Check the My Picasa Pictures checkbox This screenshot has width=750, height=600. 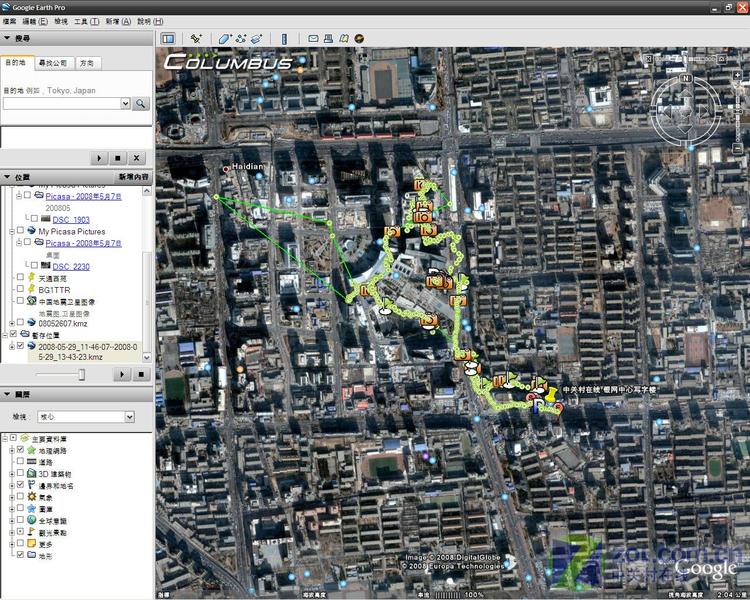(21, 230)
